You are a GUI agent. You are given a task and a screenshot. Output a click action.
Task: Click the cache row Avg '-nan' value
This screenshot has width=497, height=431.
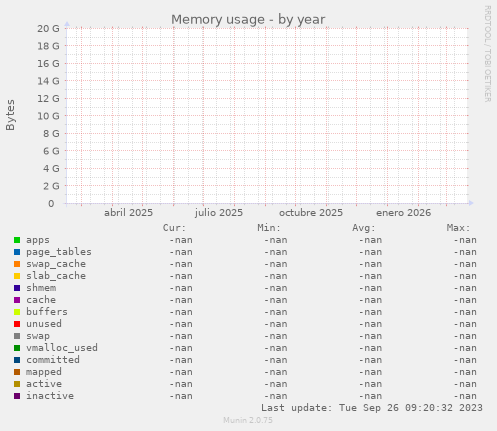click(x=370, y=300)
